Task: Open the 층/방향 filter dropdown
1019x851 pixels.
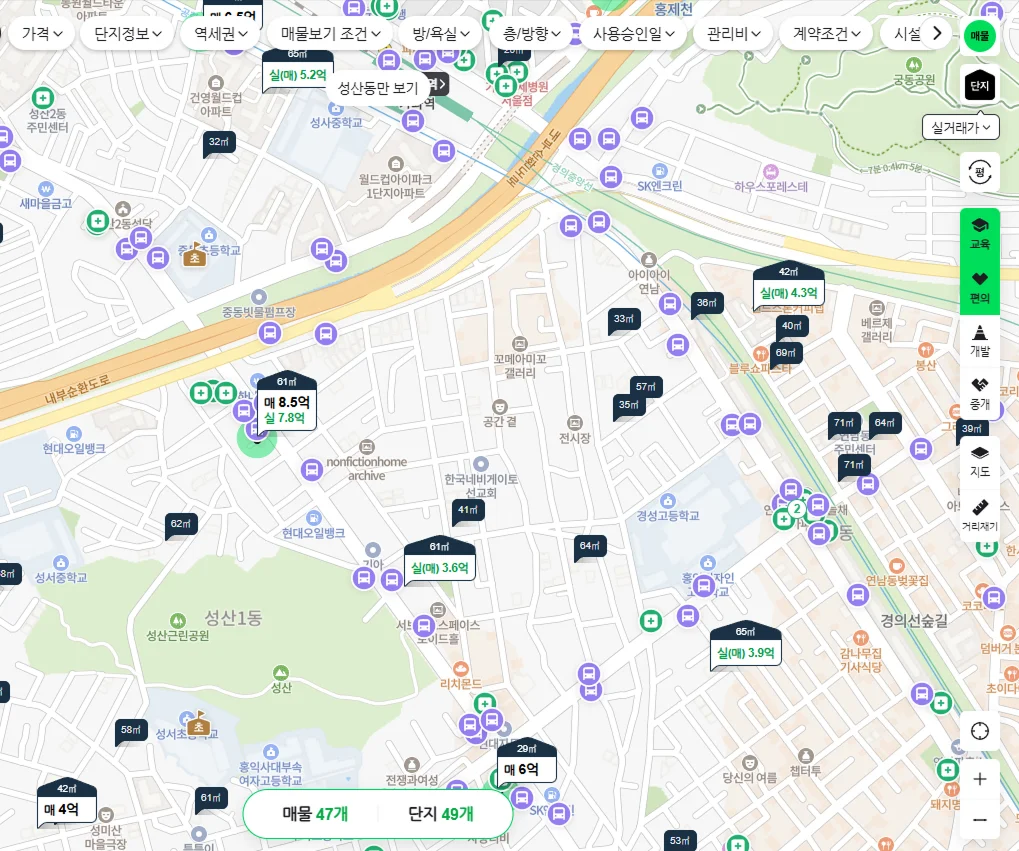Action: (531, 33)
